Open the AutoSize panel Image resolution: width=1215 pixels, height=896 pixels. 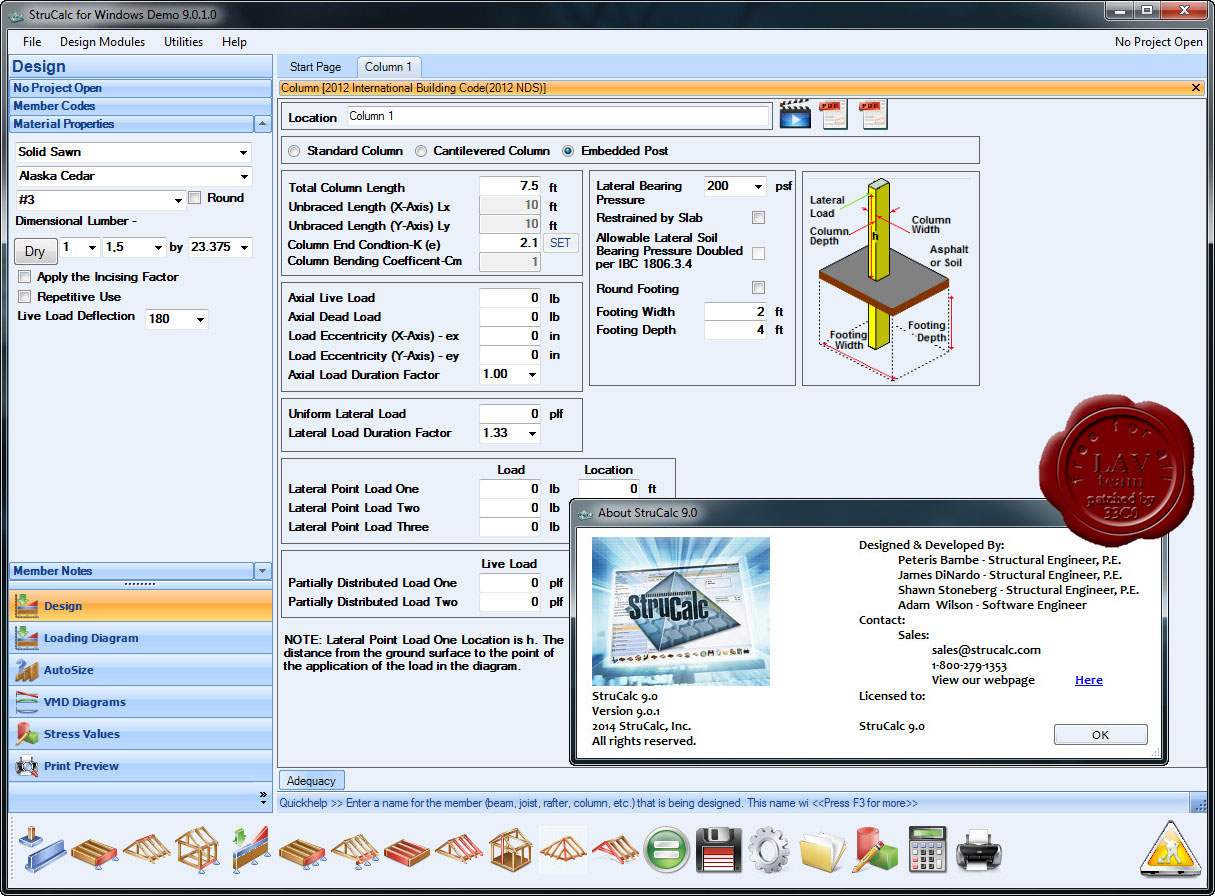[140, 670]
